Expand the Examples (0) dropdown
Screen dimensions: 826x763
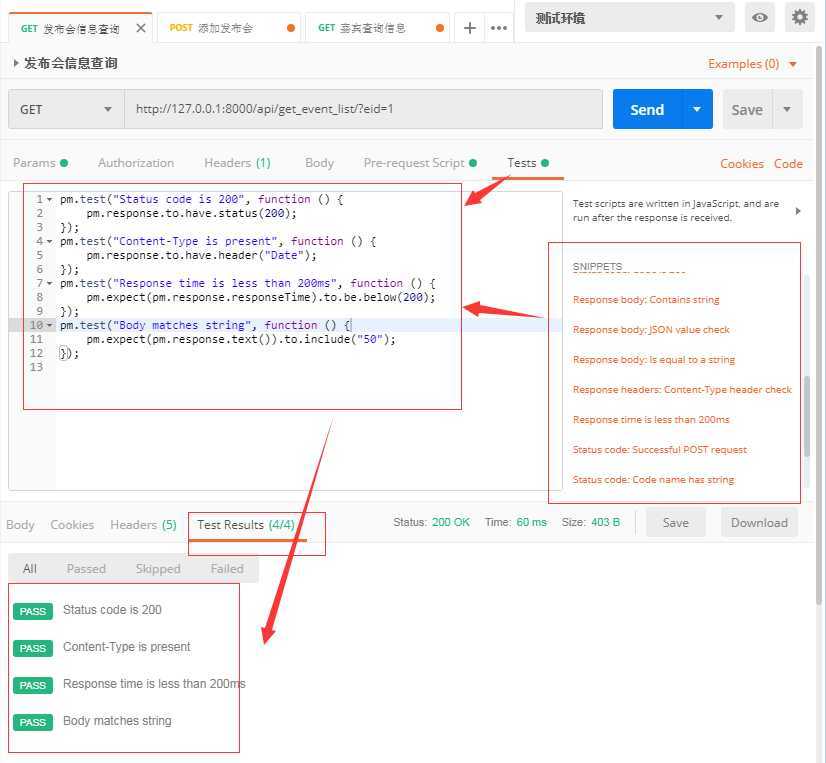(752, 64)
